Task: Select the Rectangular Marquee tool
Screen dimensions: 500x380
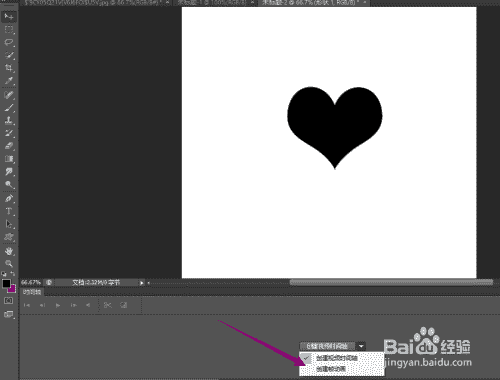Action: coord(9,30)
